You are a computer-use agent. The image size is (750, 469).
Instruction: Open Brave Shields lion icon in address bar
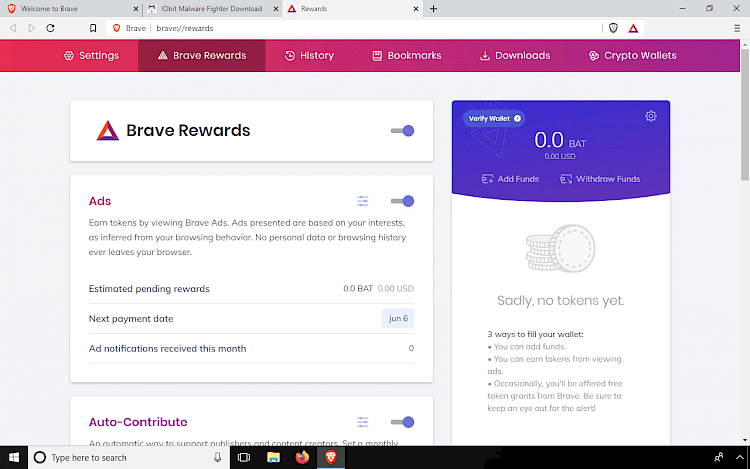[613, 28]
